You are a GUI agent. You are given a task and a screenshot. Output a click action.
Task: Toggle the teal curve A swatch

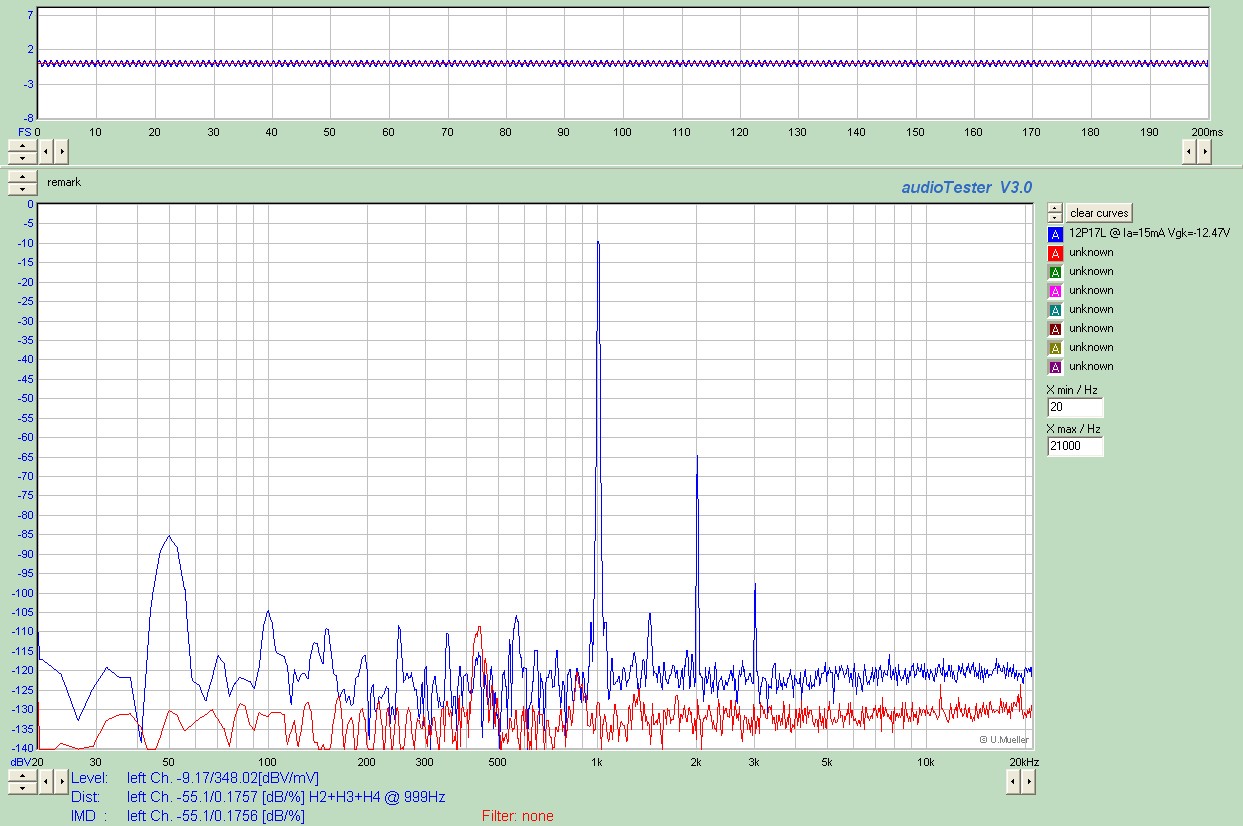pos(1054,310)
